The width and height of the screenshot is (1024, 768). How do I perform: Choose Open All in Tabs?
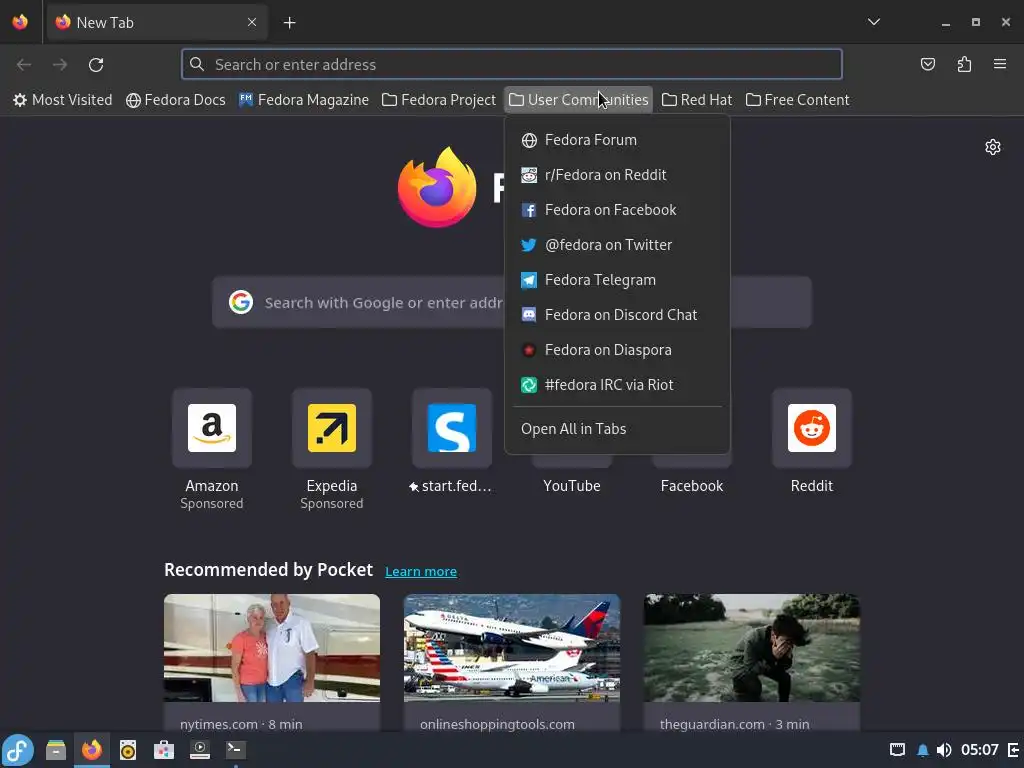(617, 429)
